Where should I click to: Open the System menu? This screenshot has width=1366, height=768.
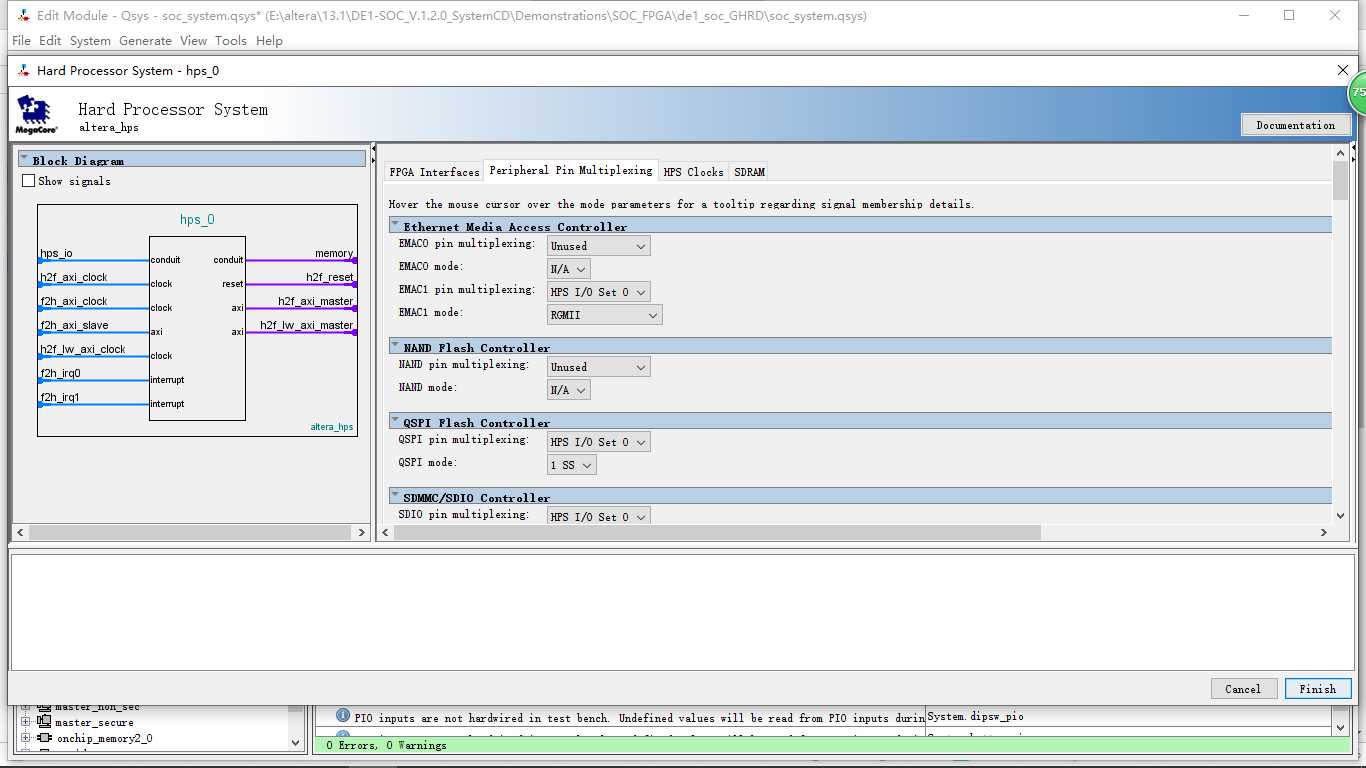90,41
